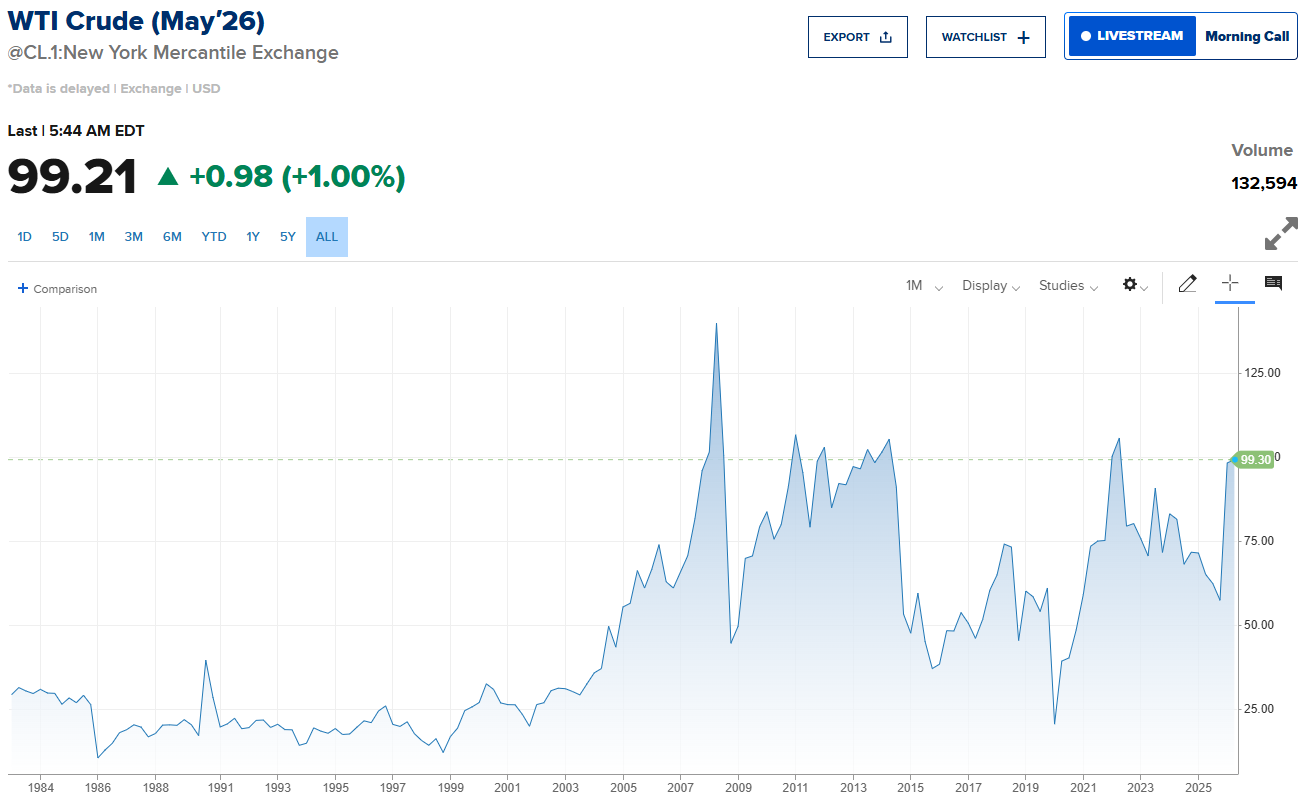Select the 1D time range
This screenshot has height=802, width=1300.
click(25, 237)
